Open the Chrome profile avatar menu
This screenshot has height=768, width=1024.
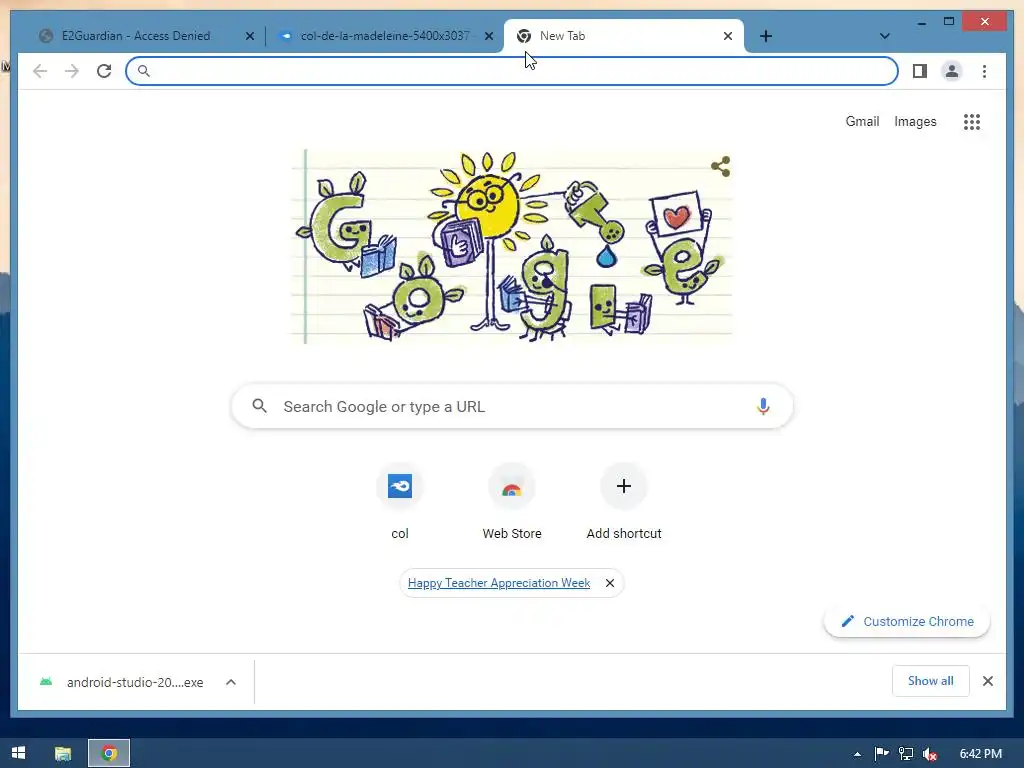pyautogui.click(x=952, y=71)
